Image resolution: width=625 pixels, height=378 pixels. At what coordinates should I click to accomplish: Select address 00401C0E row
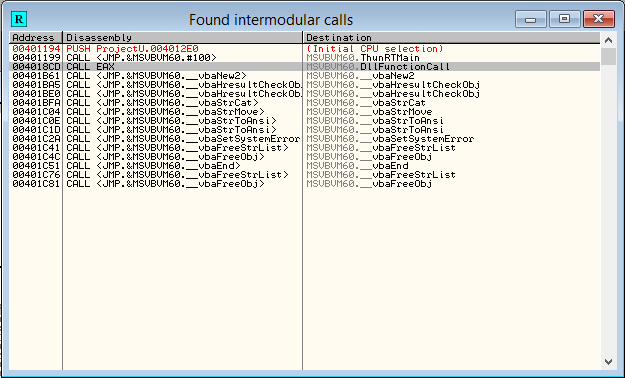coord(36,120)
